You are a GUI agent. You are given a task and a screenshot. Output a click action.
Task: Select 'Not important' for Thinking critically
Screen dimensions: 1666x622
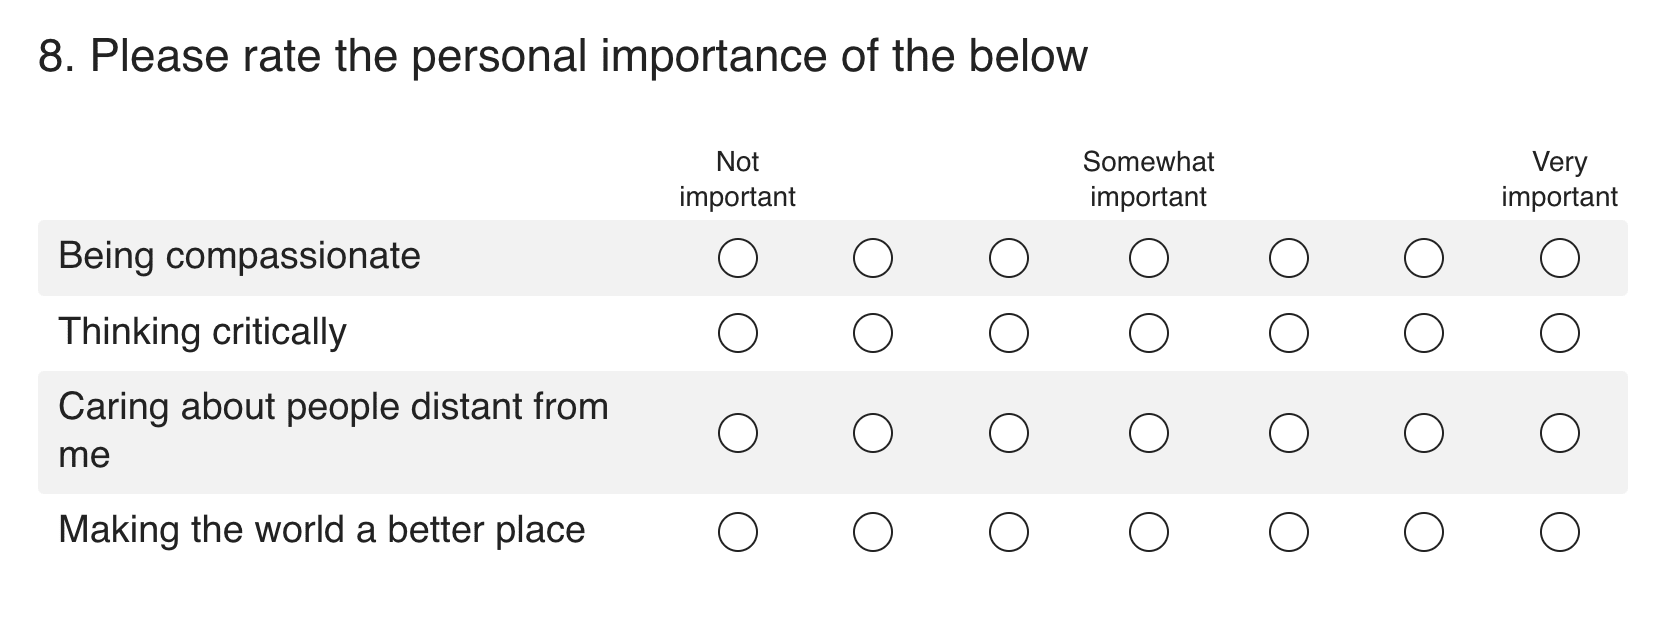tap(738, 334)
